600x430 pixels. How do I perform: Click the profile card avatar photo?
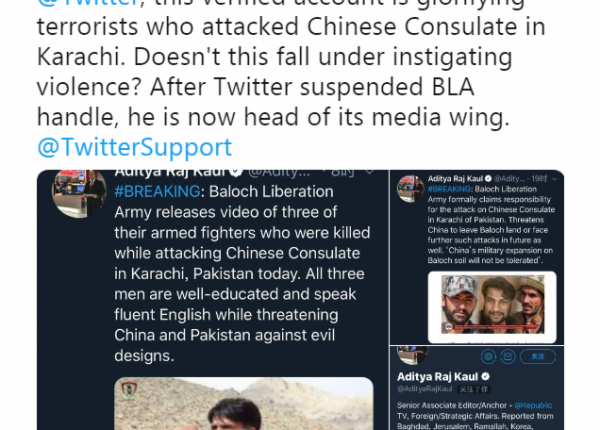tap(412, 355)
